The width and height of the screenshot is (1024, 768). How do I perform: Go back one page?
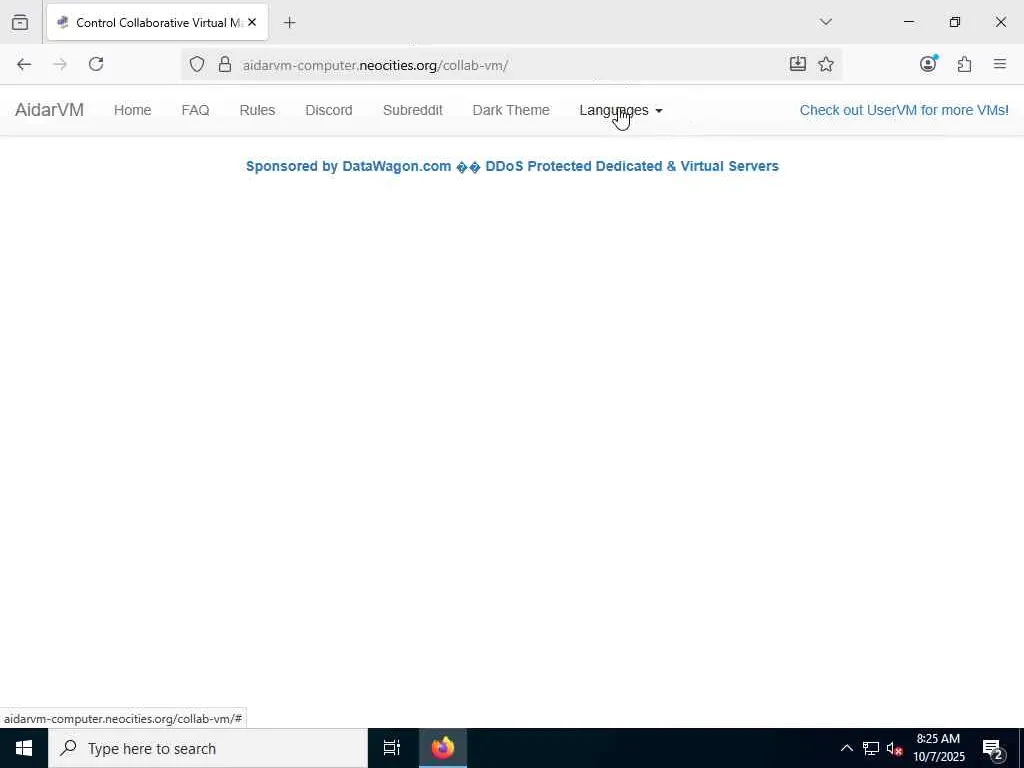coord(24,64)
